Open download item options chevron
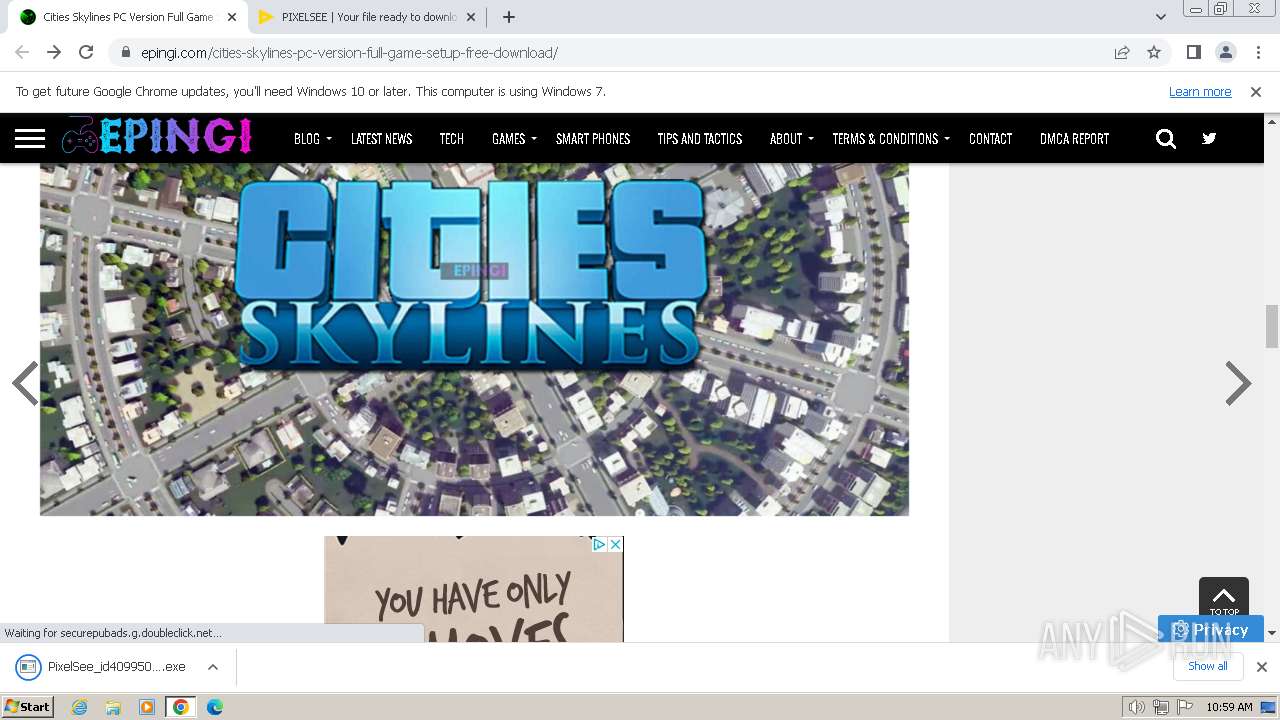Viewport: 1280px width, 720px height. 212,666
